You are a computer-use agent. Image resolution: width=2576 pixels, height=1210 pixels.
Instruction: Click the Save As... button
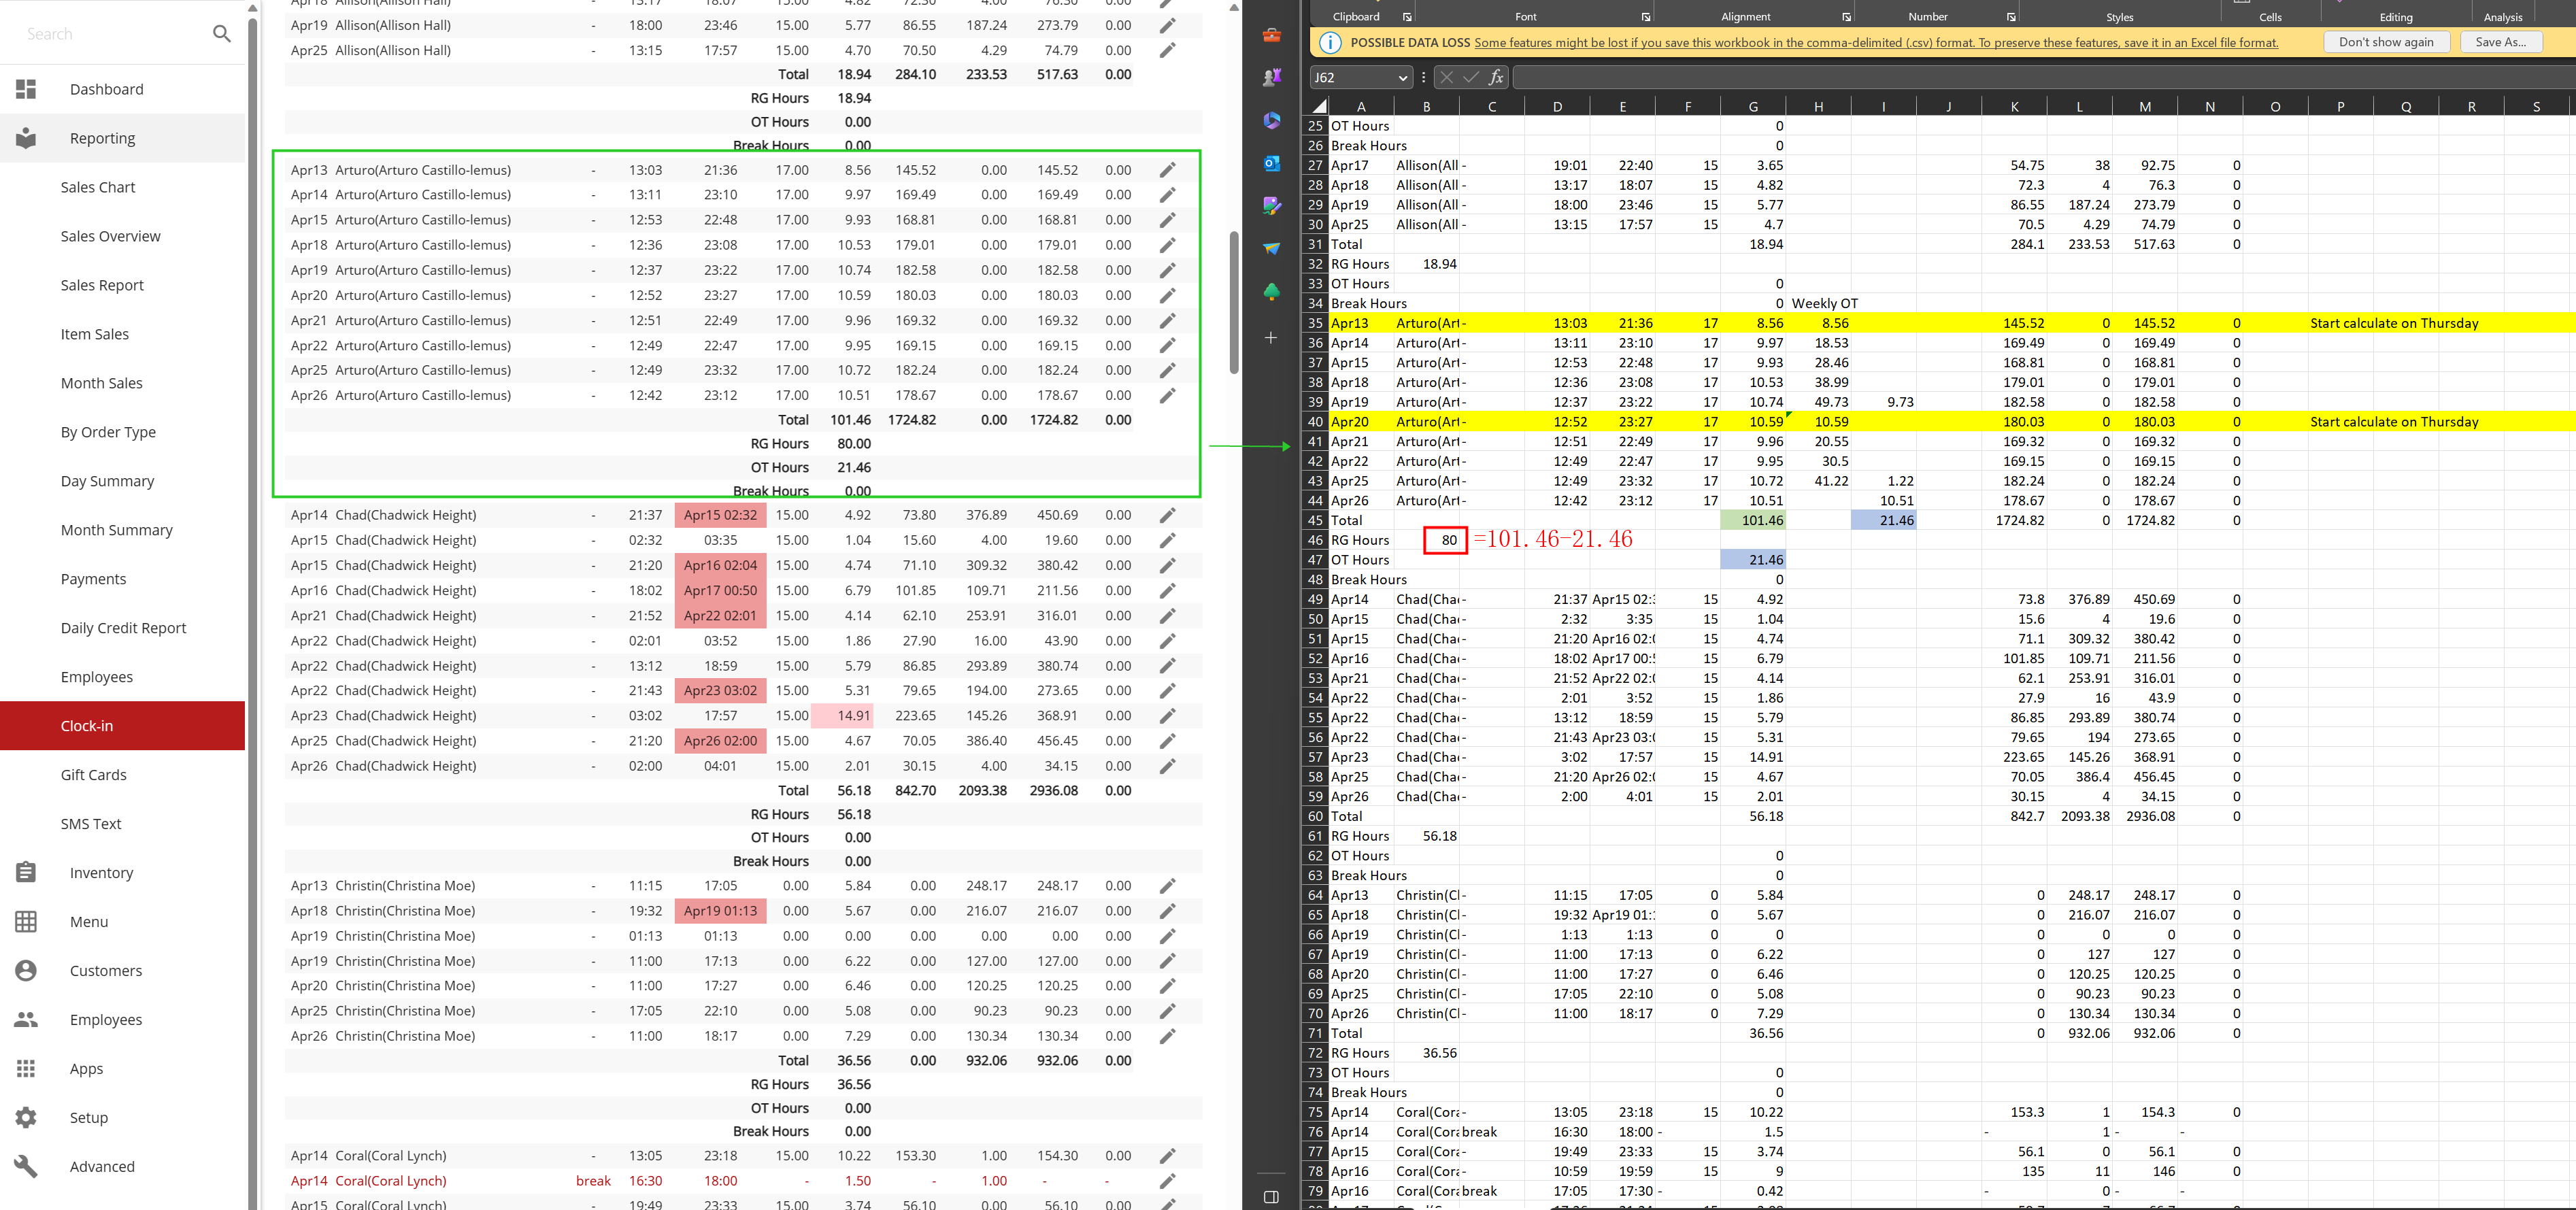click(2500, 42)
